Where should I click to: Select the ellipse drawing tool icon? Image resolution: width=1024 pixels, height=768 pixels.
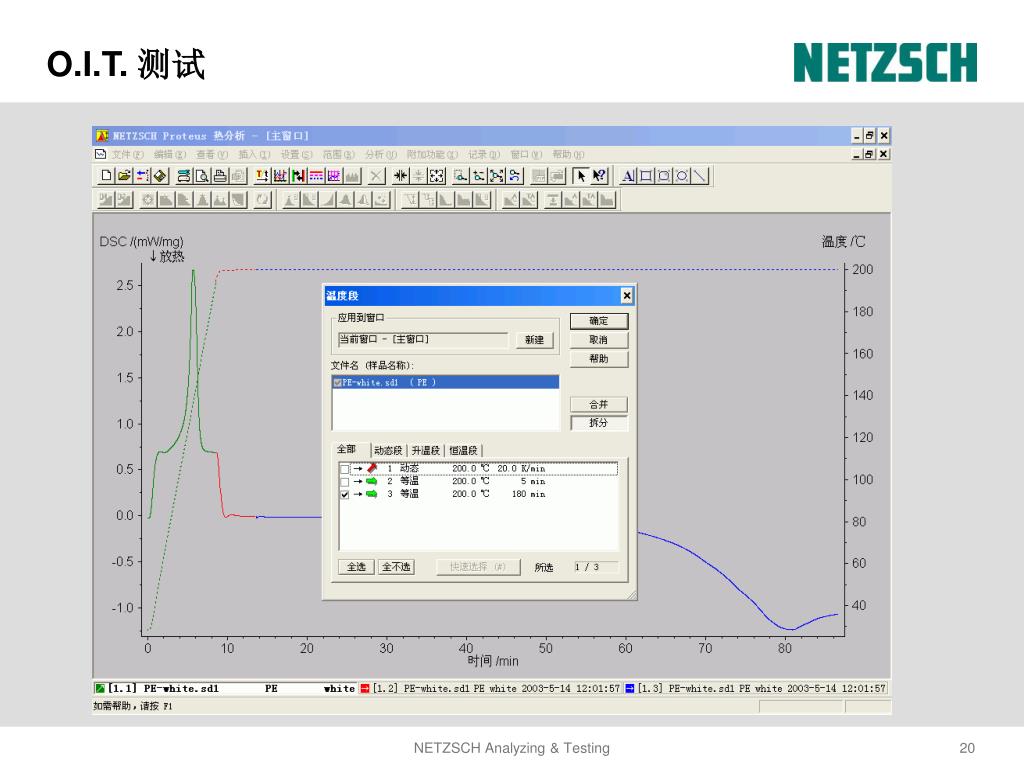click(x=682, y=176)
